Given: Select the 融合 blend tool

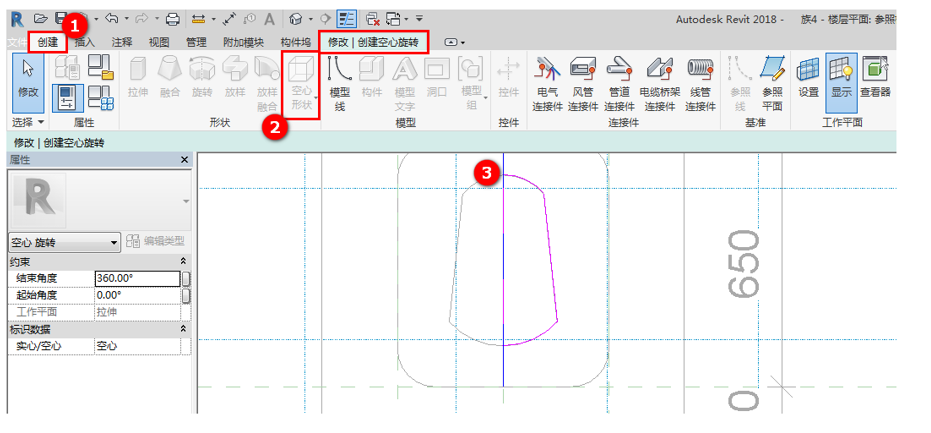Looking at the screenshot, I should (x=170, y=77).
